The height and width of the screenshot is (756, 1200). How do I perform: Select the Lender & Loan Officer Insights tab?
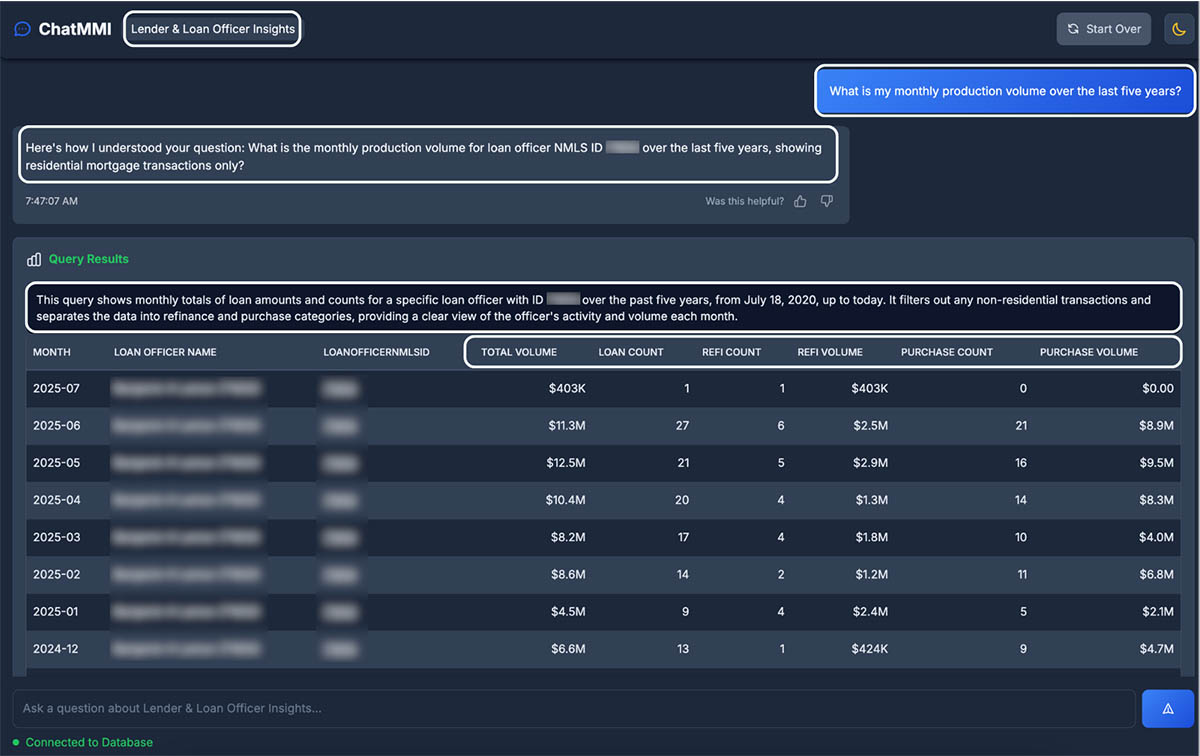pyautogui.click(x=213, y=29)
